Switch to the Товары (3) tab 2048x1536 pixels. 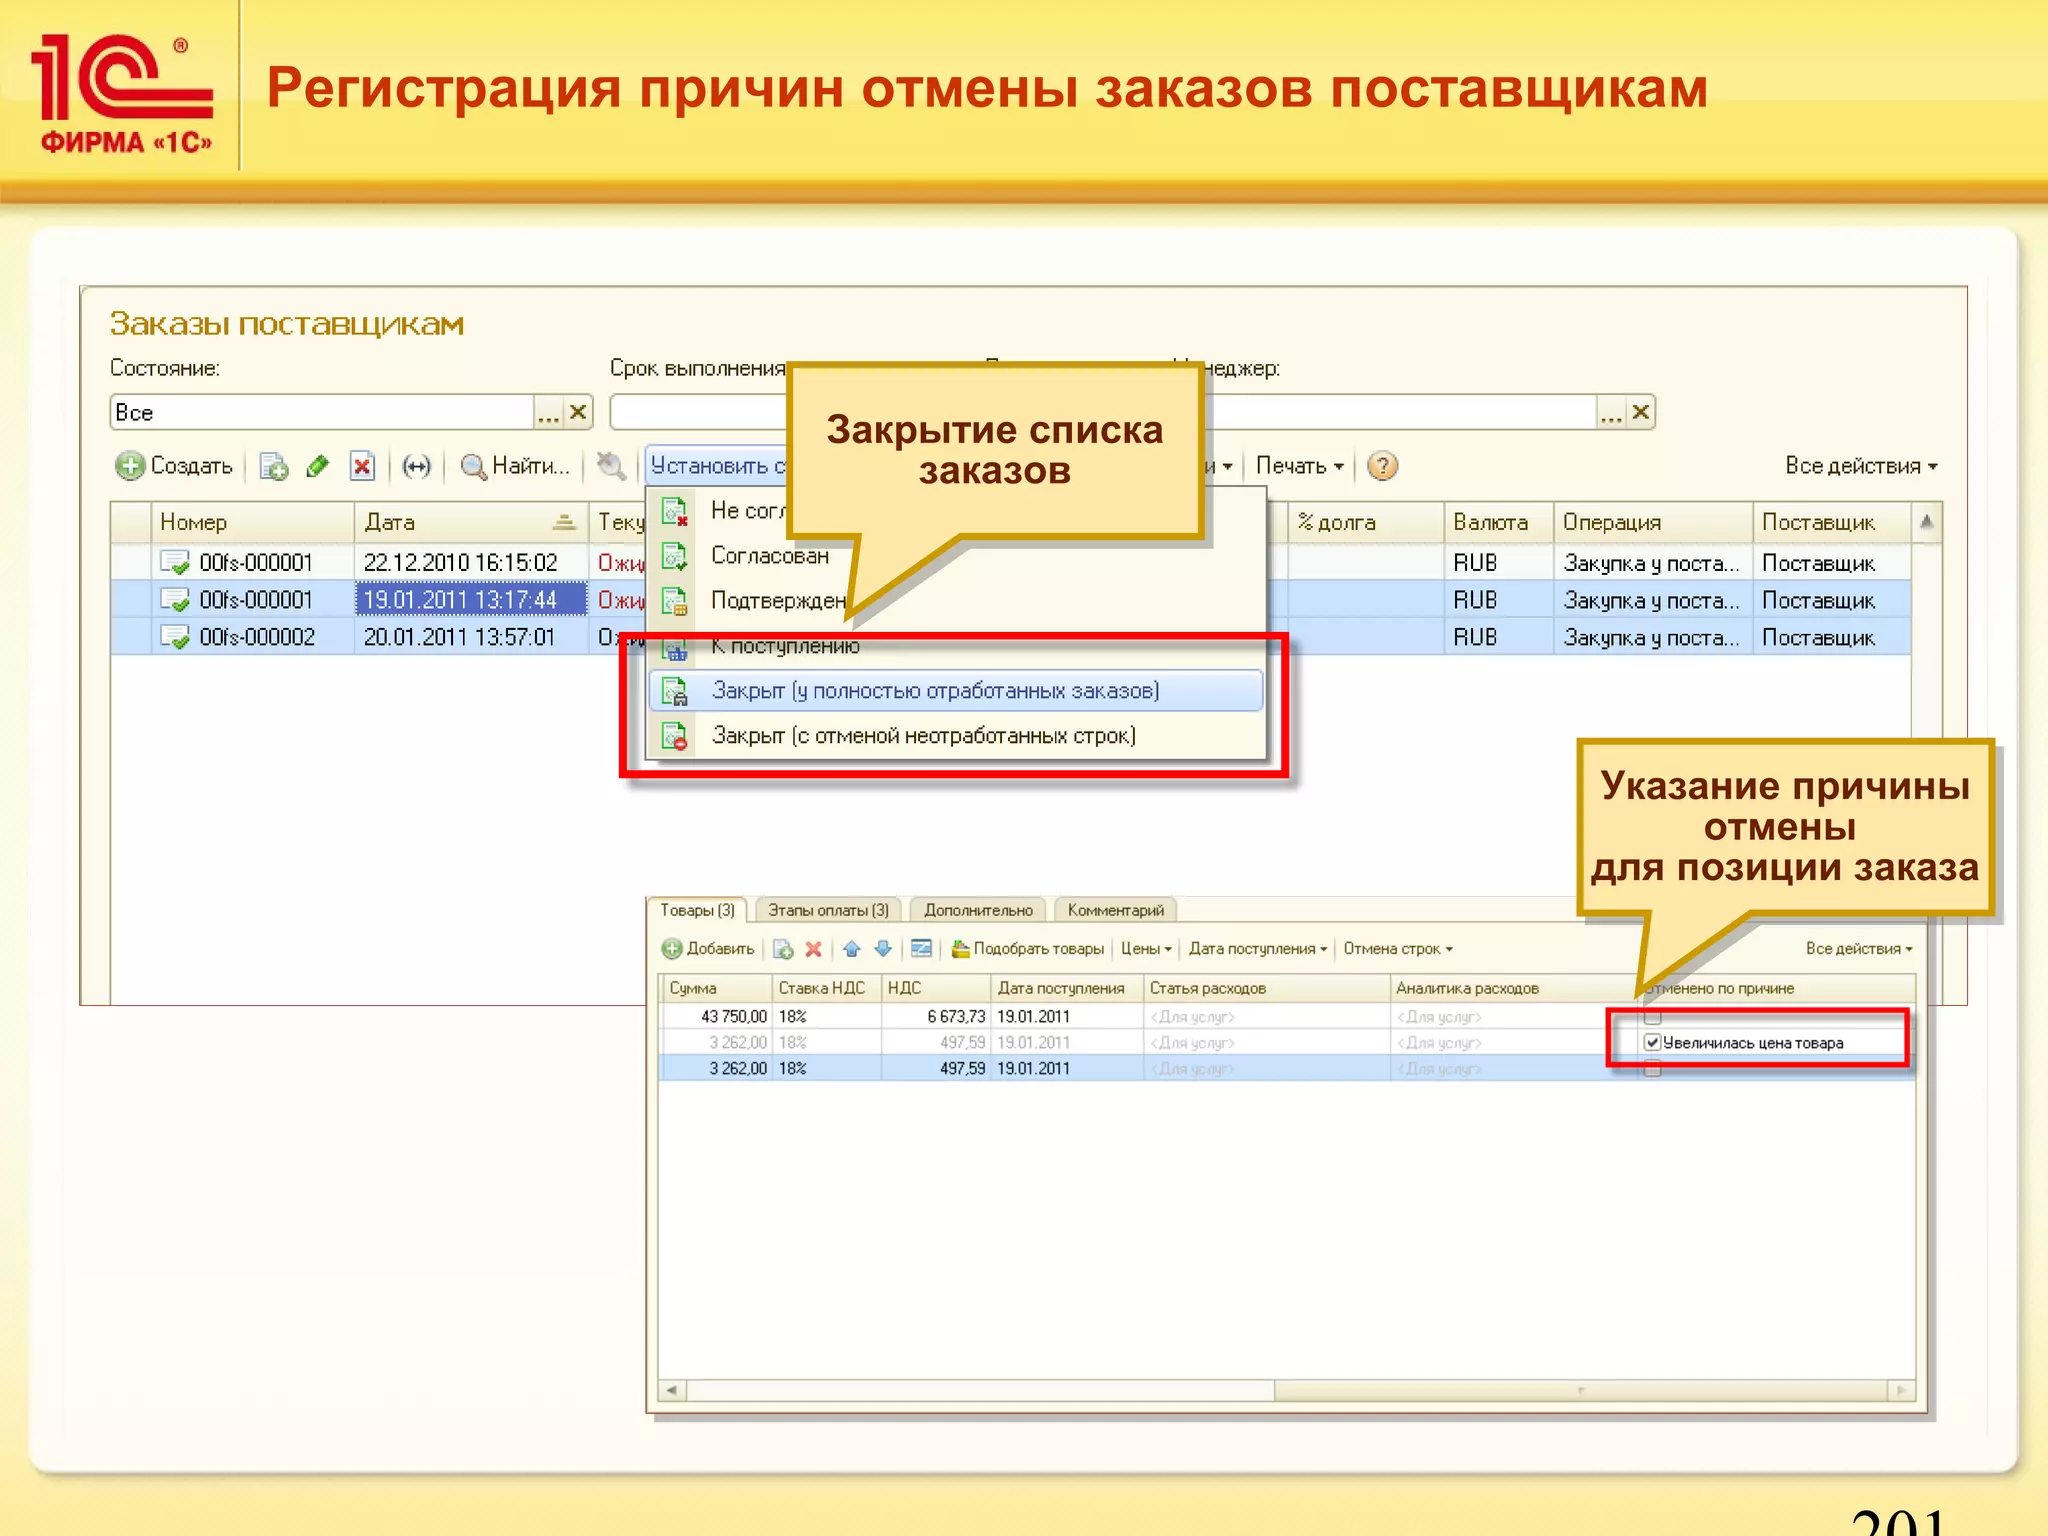coord(697,910)
